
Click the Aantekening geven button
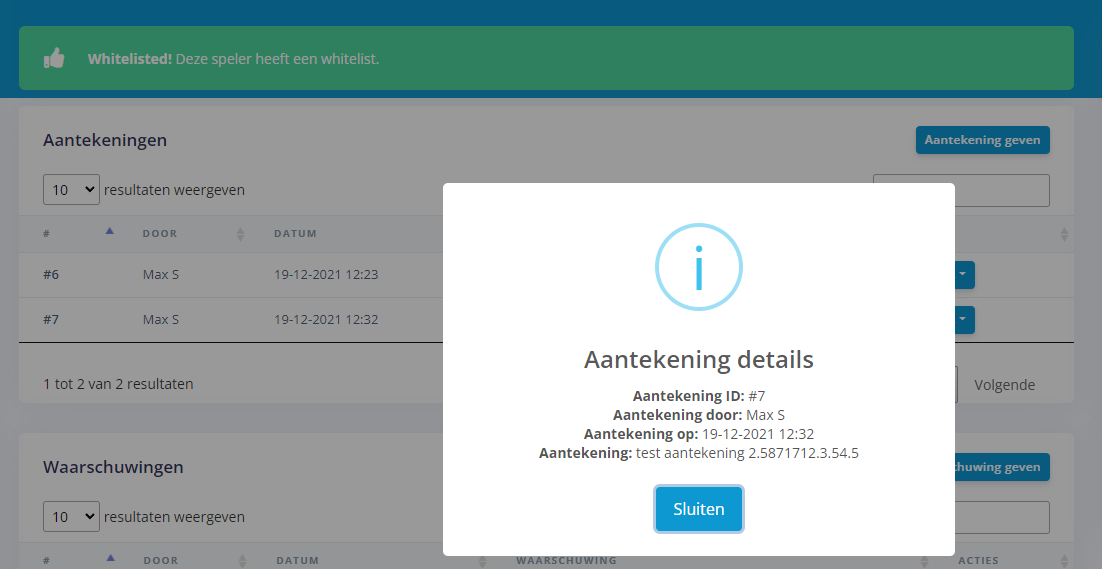pos(982,140)
